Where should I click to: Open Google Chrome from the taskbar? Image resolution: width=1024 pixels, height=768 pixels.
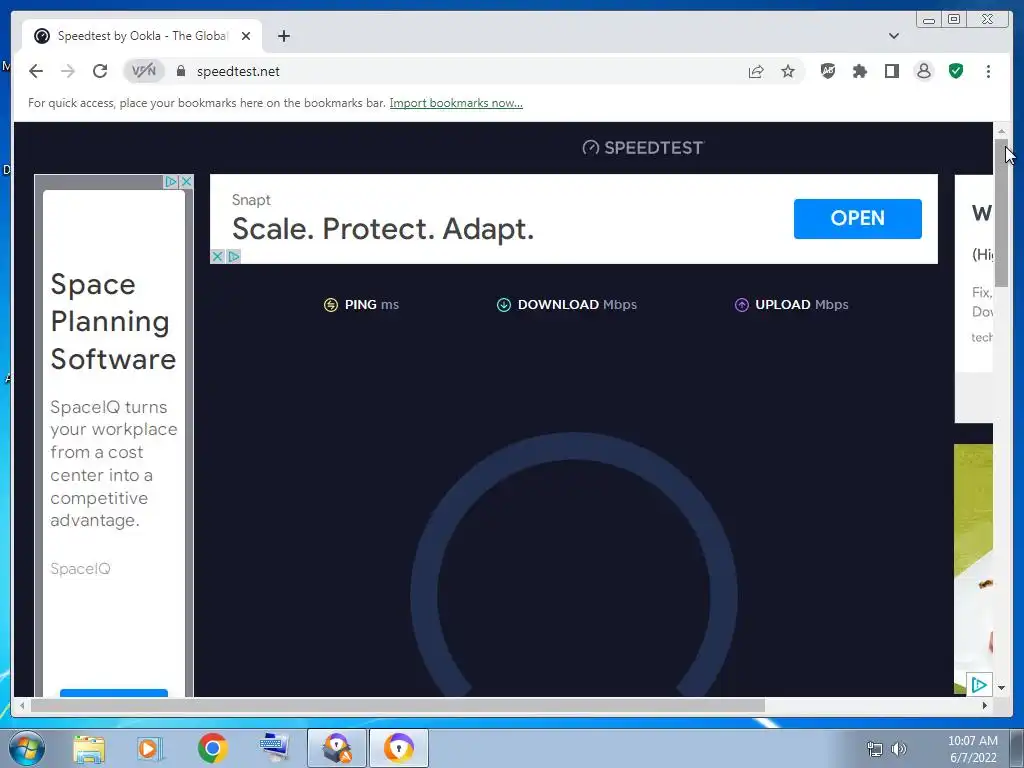point(212,748)
